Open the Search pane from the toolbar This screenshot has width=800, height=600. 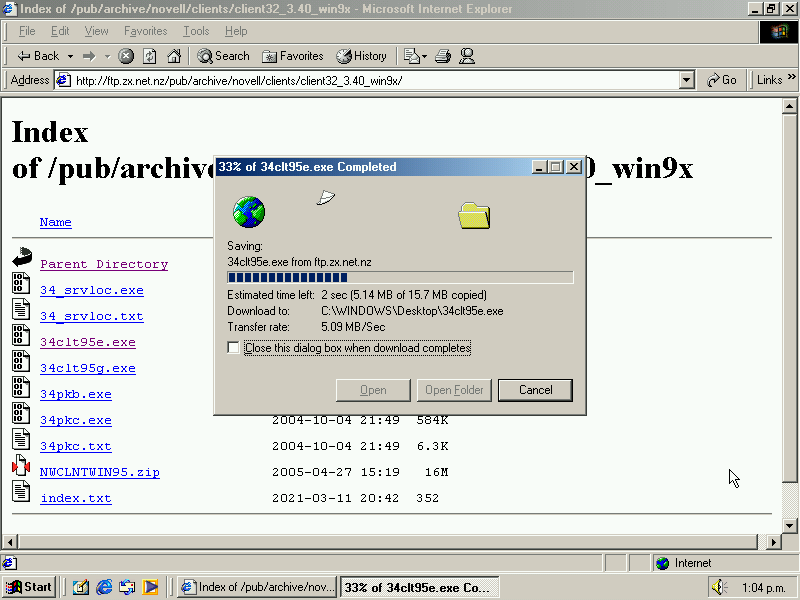coord(223,56)
